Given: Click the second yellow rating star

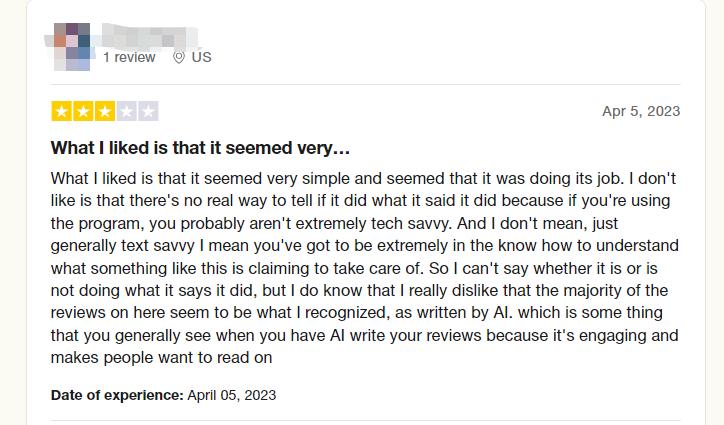Looking at the screenshot, I should point(83,111).
